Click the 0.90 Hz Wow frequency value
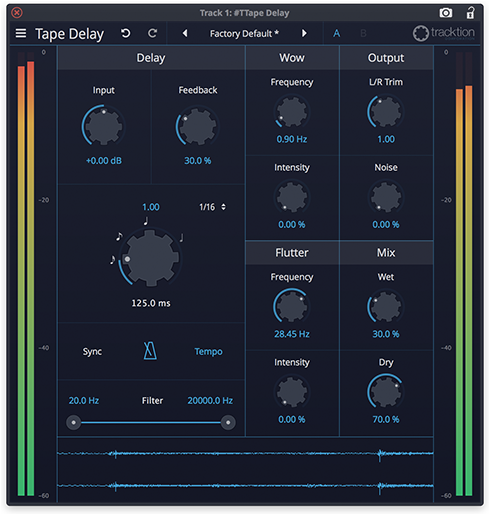 point(292,139)
